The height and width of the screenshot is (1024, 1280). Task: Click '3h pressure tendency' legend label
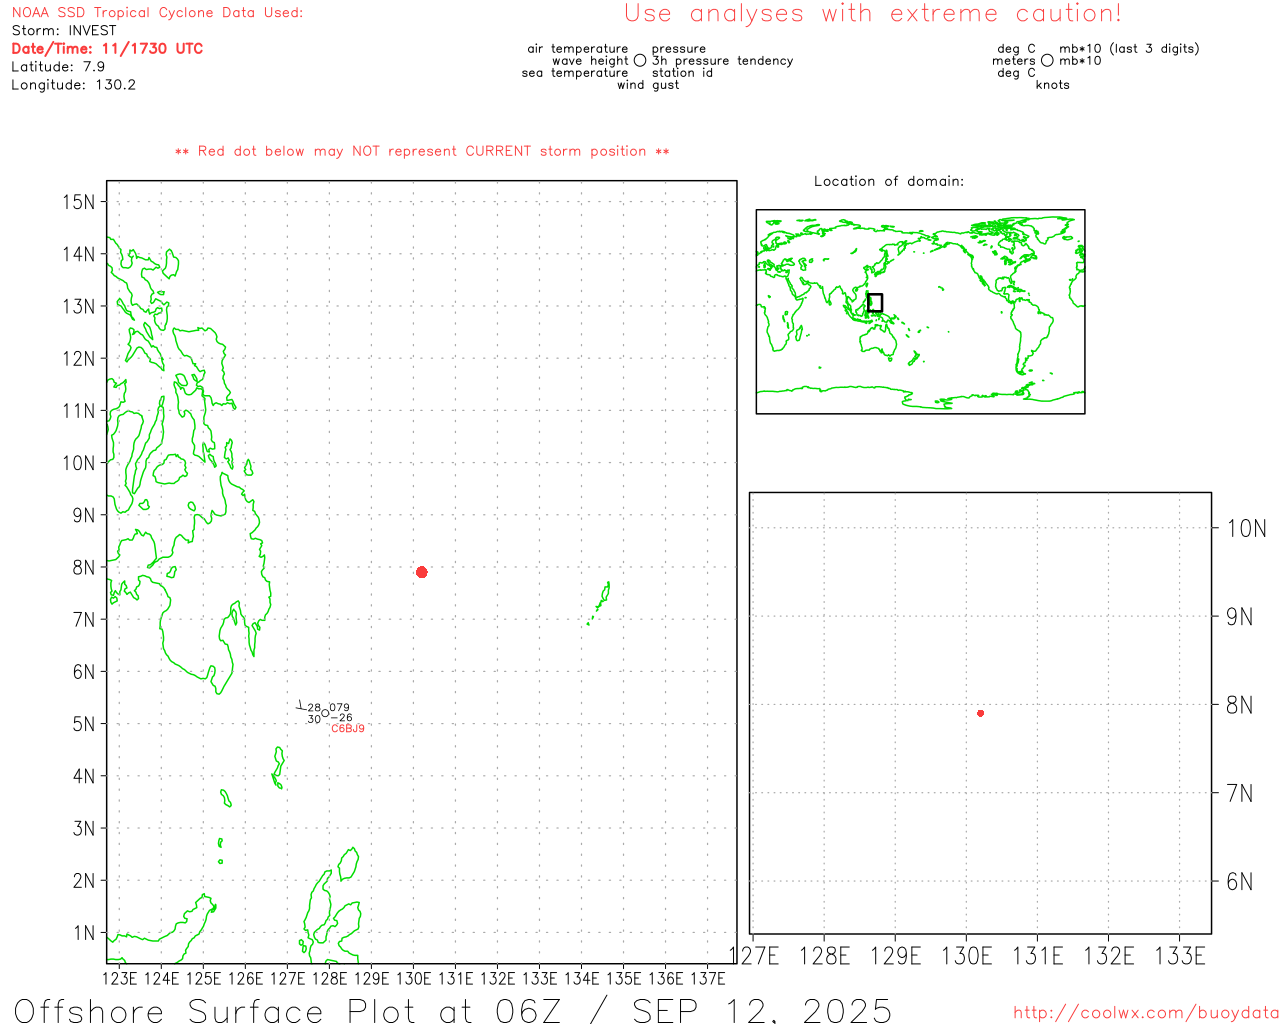coord(722,61)
